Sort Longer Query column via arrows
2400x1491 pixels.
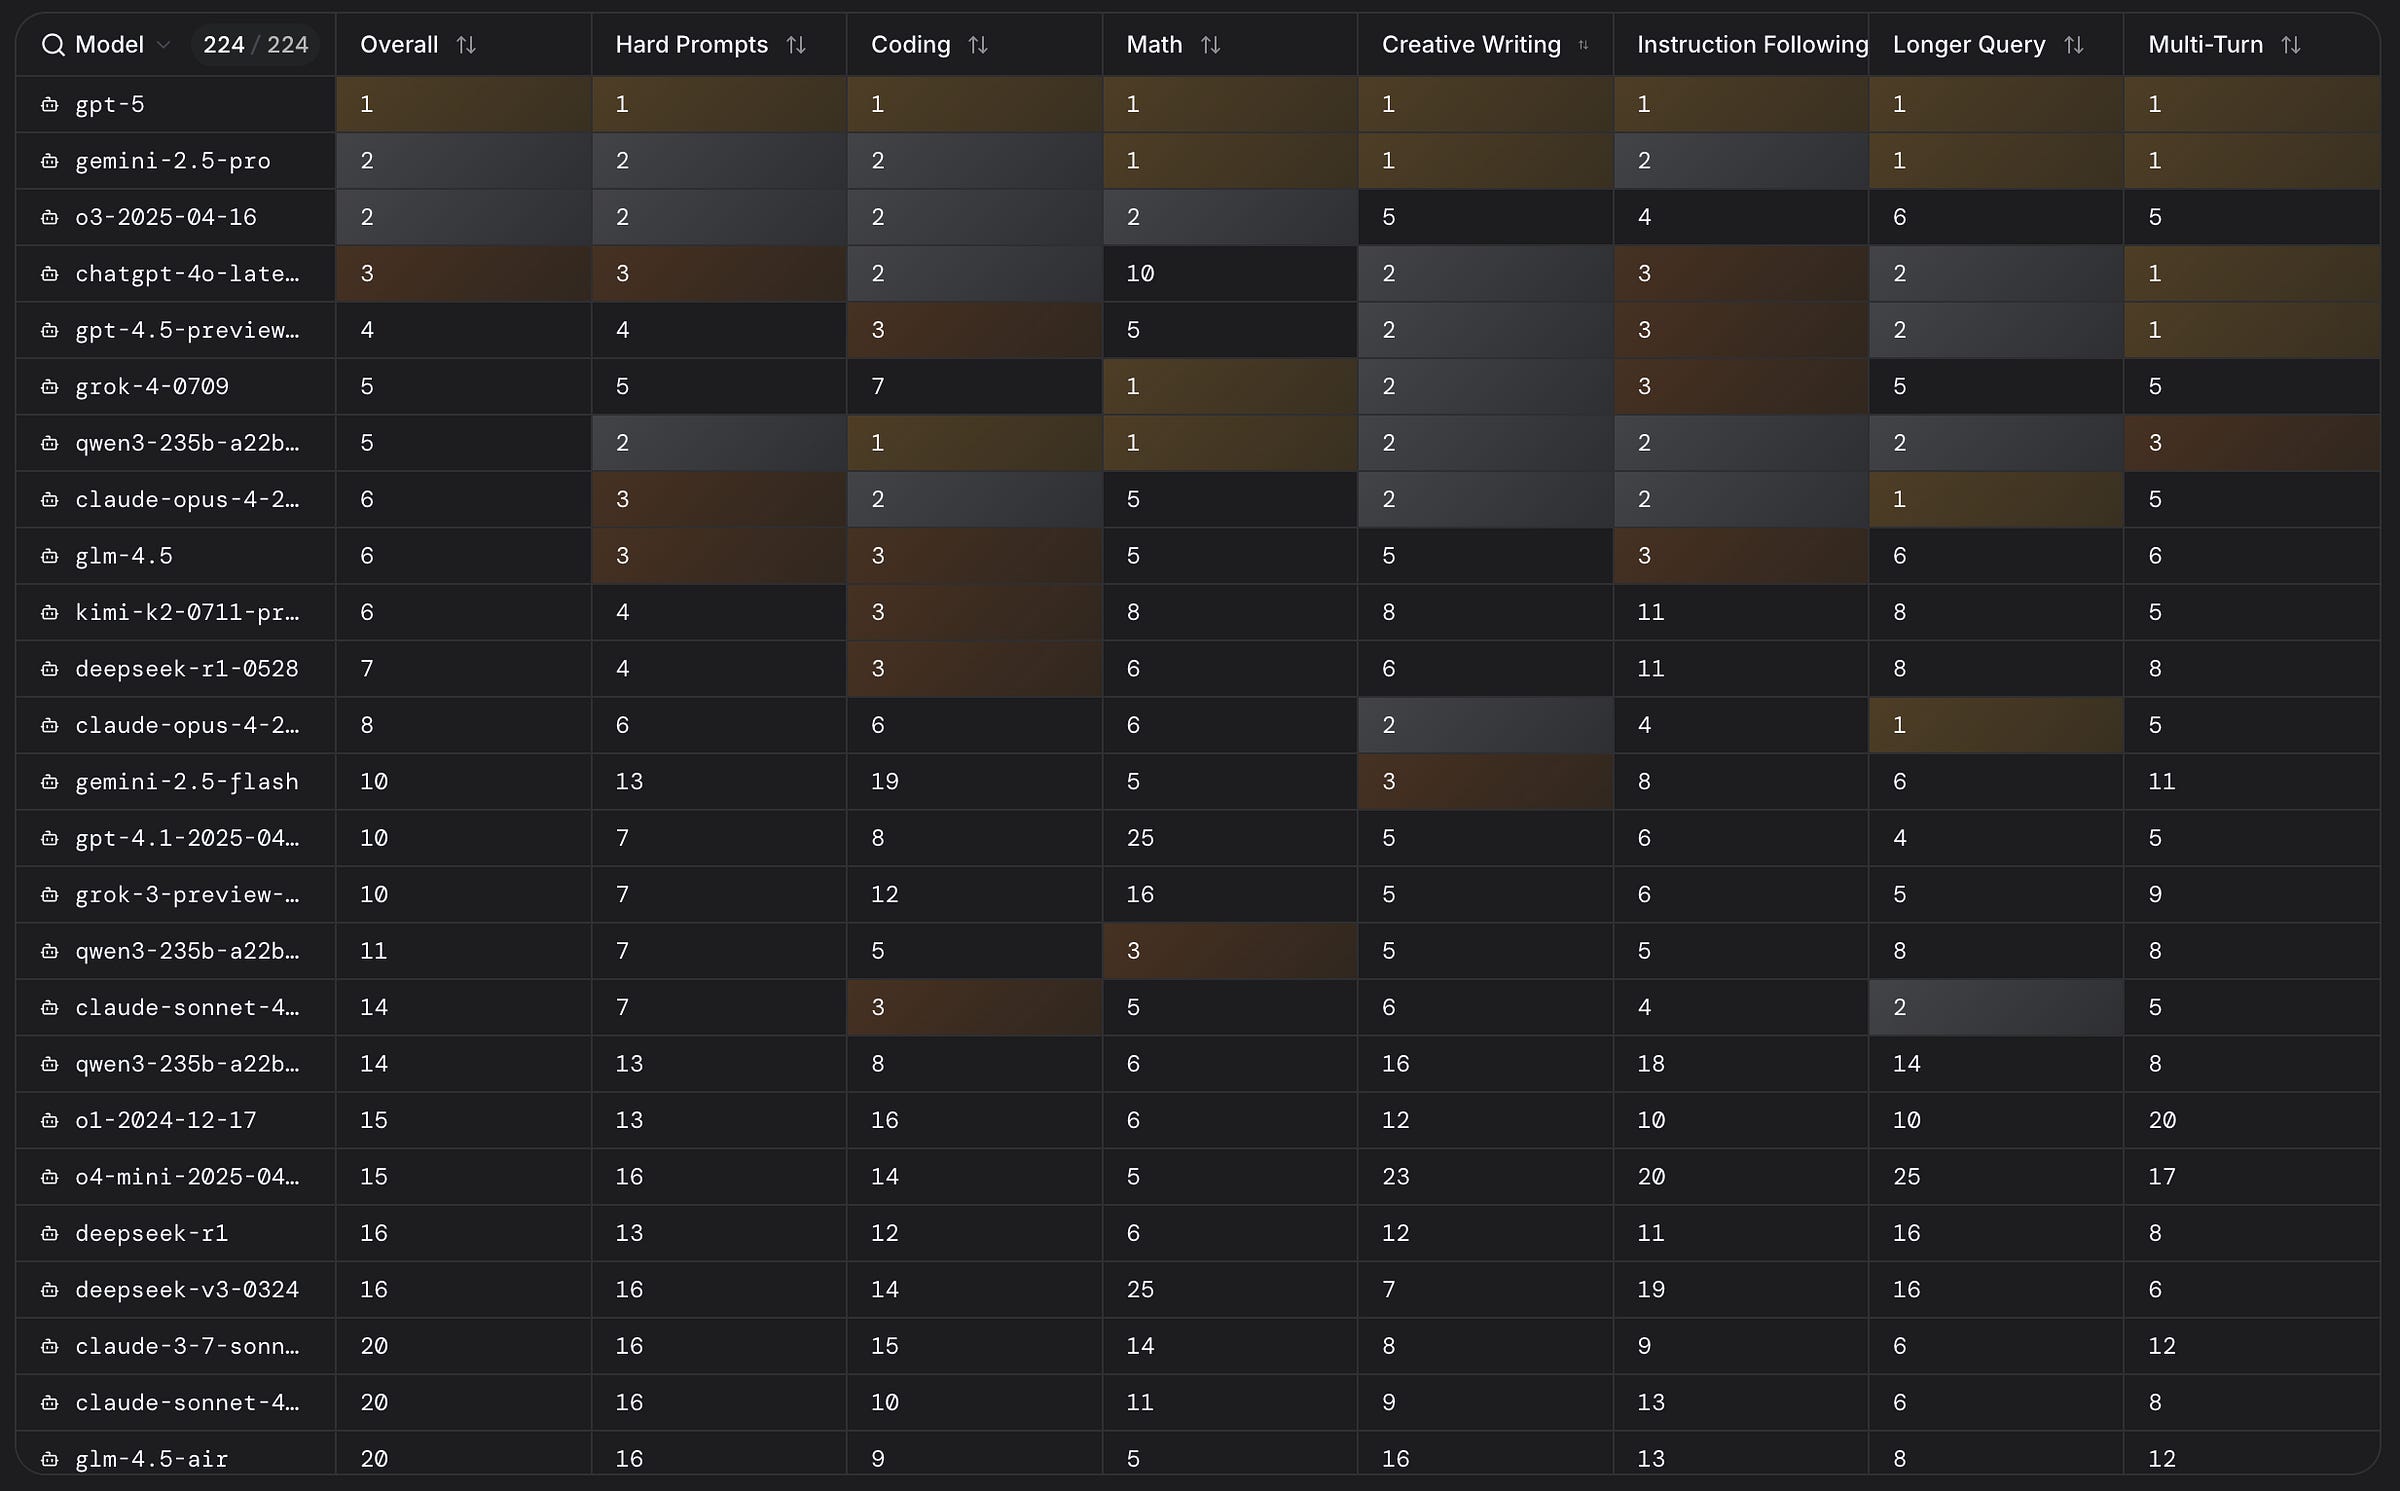click(x=2074, y=45)
